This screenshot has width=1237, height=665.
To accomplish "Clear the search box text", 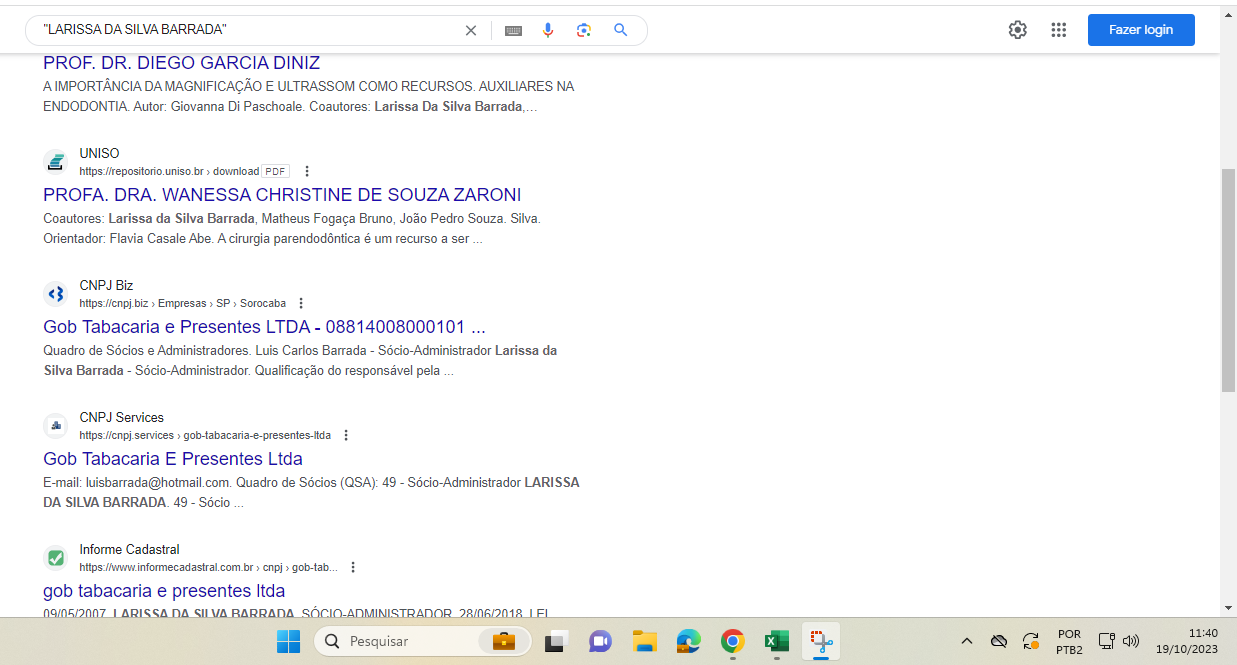I will pyautogui.click(x=471, y=30).
